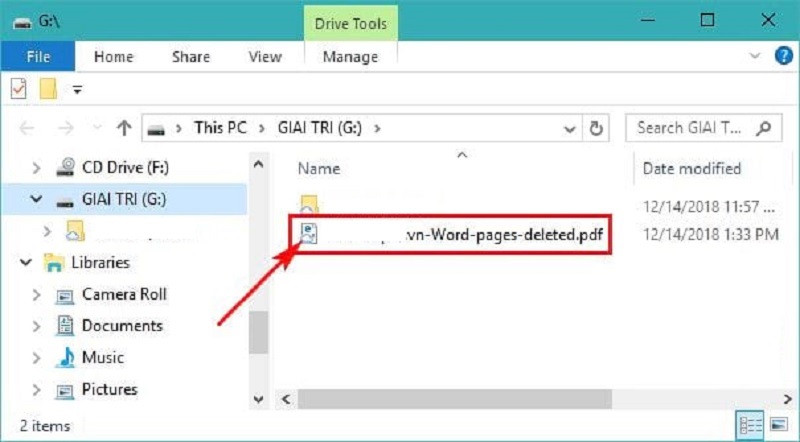Switch to Large icons view layout
This screenshot has width=800, height=442.
777,425
